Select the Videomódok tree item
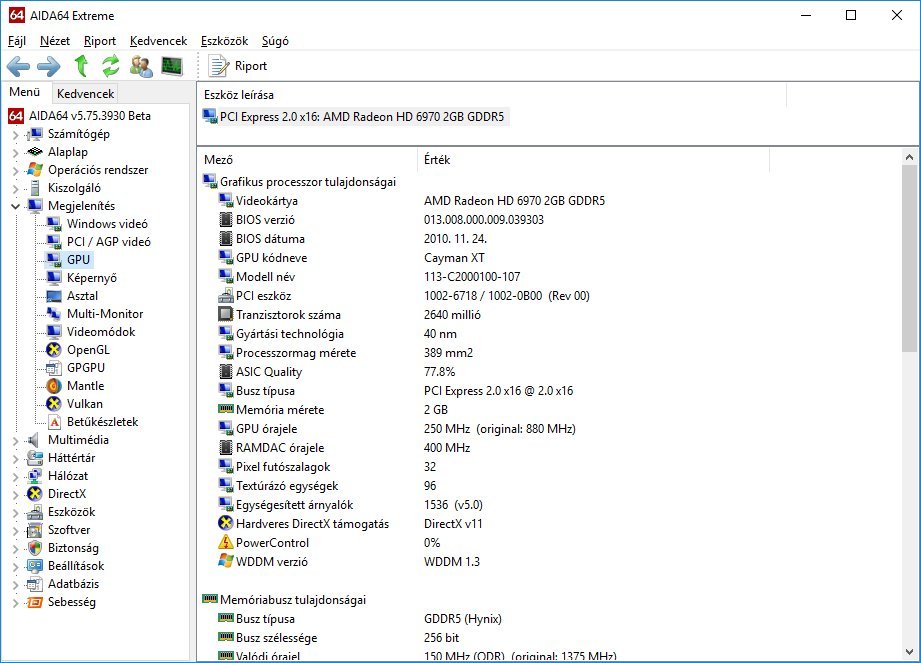The image size is (921, 663). 100,332
